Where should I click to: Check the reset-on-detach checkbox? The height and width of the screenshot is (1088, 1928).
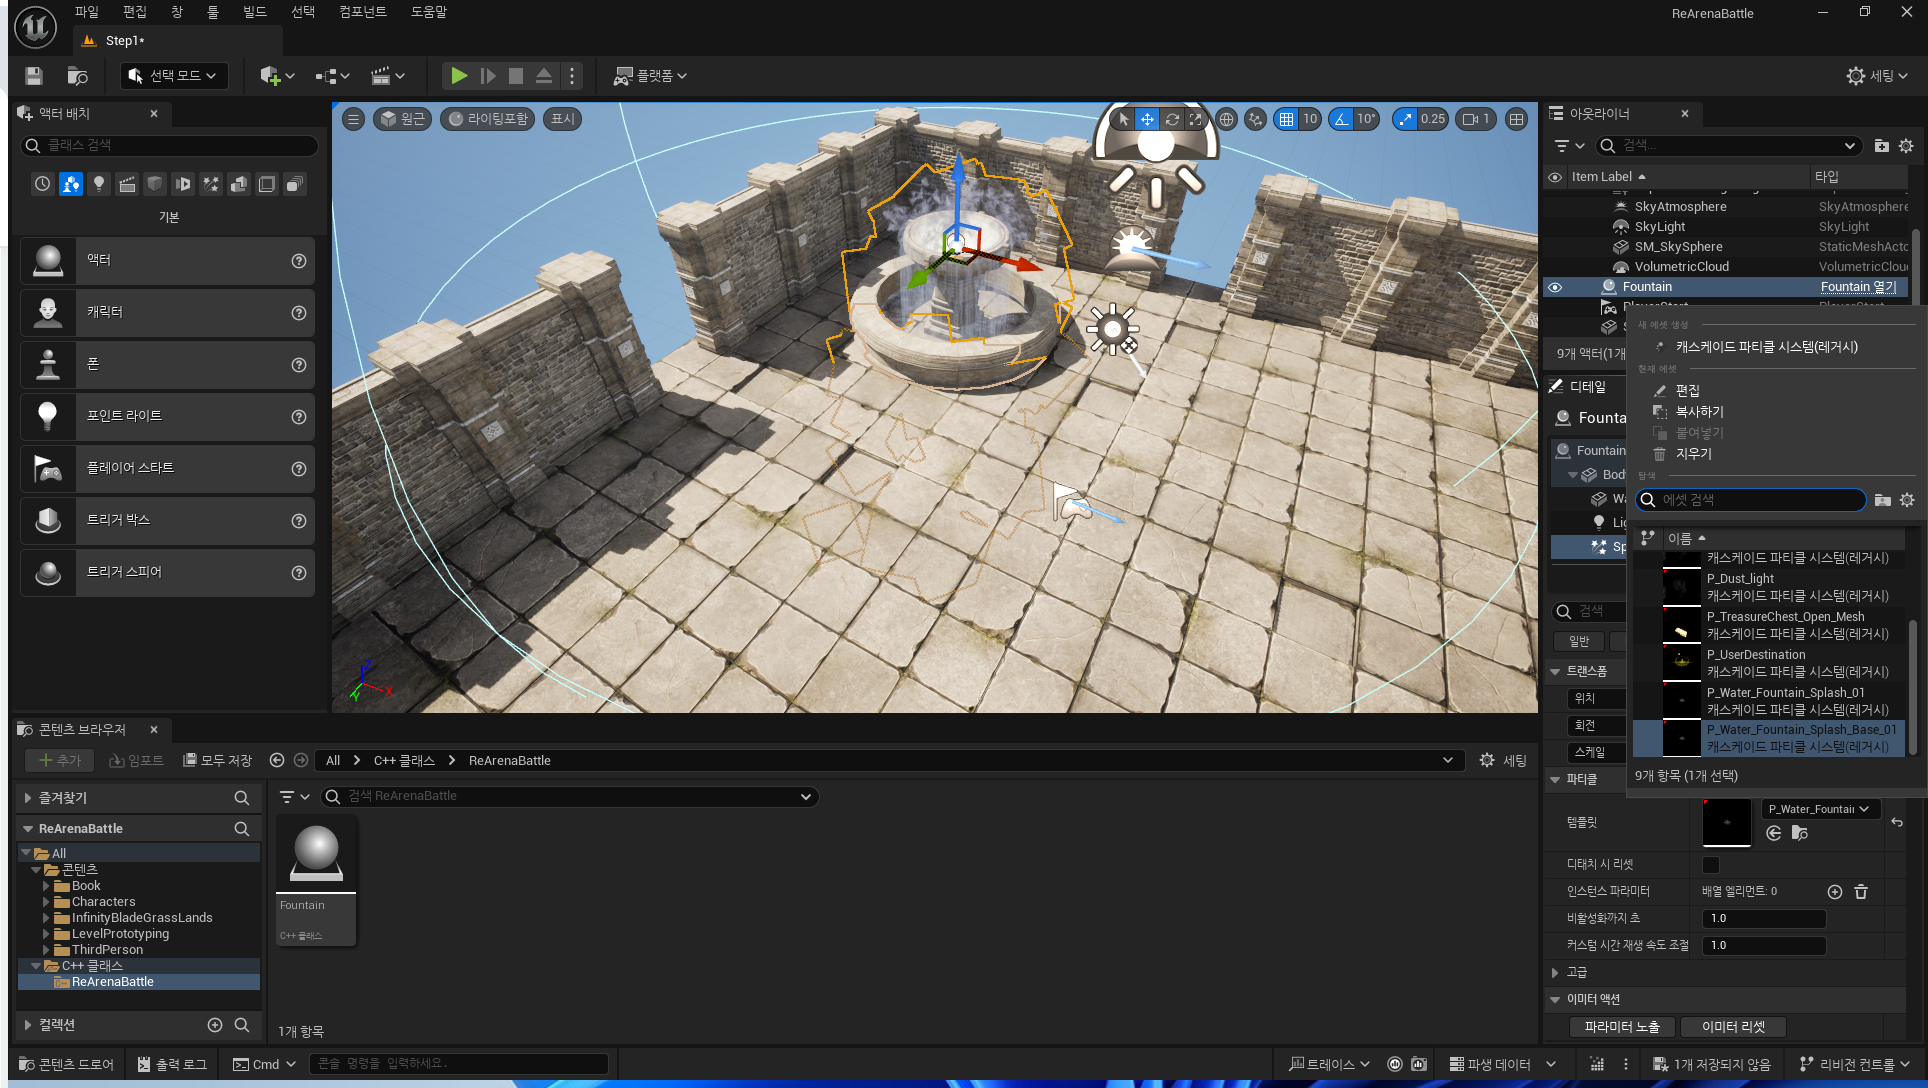[1711, 864]
